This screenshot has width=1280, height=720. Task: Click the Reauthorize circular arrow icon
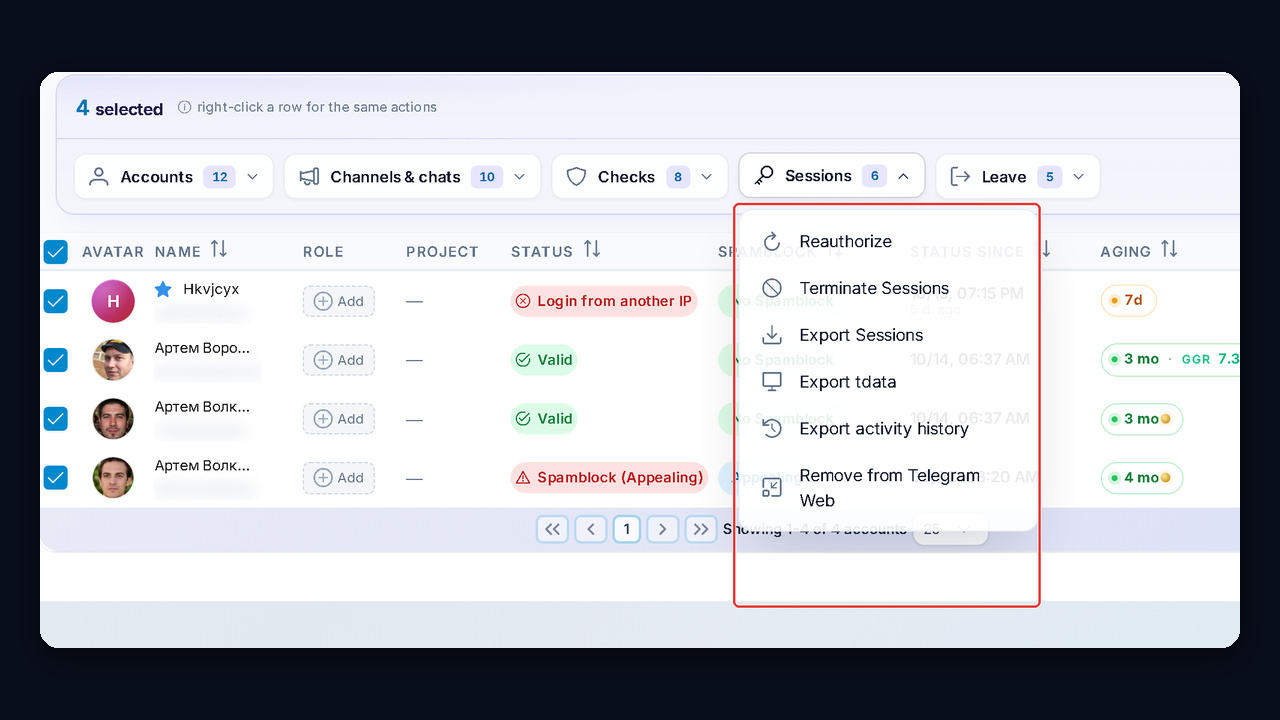771,241
